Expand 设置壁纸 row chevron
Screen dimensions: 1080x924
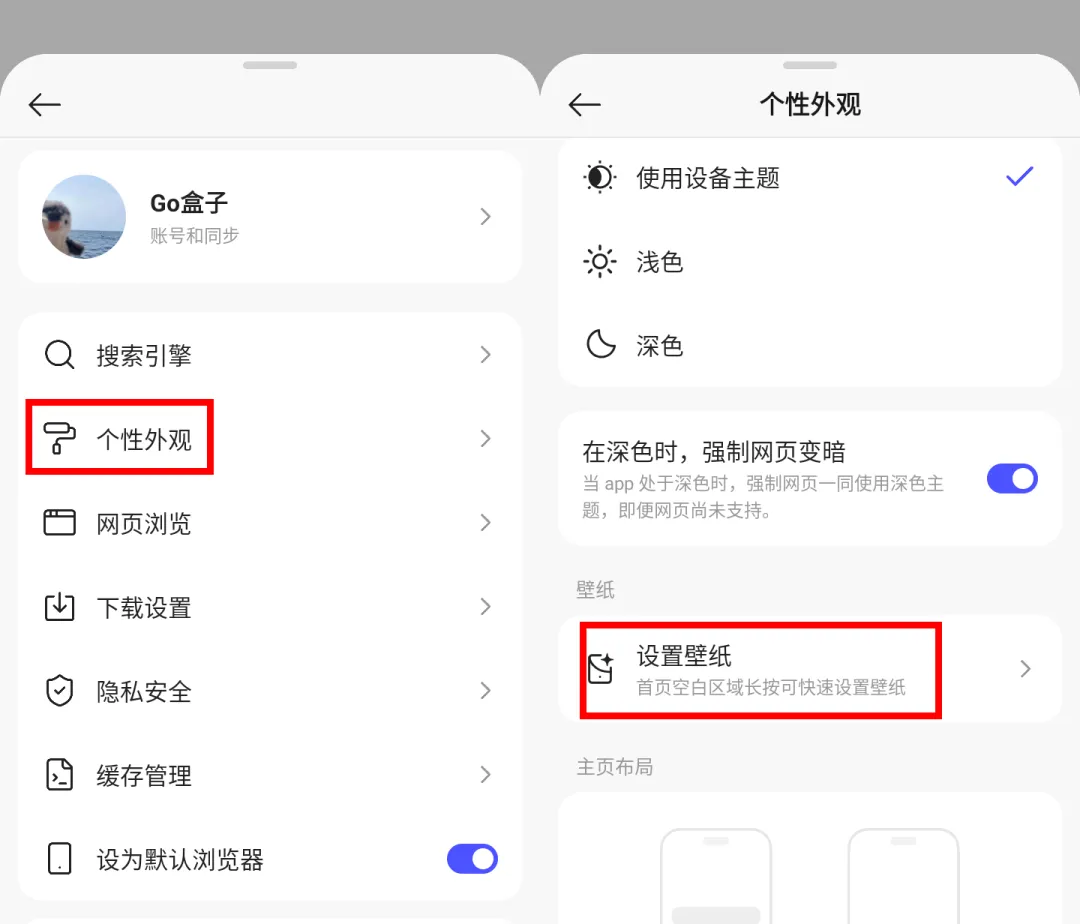(1026, 669)
